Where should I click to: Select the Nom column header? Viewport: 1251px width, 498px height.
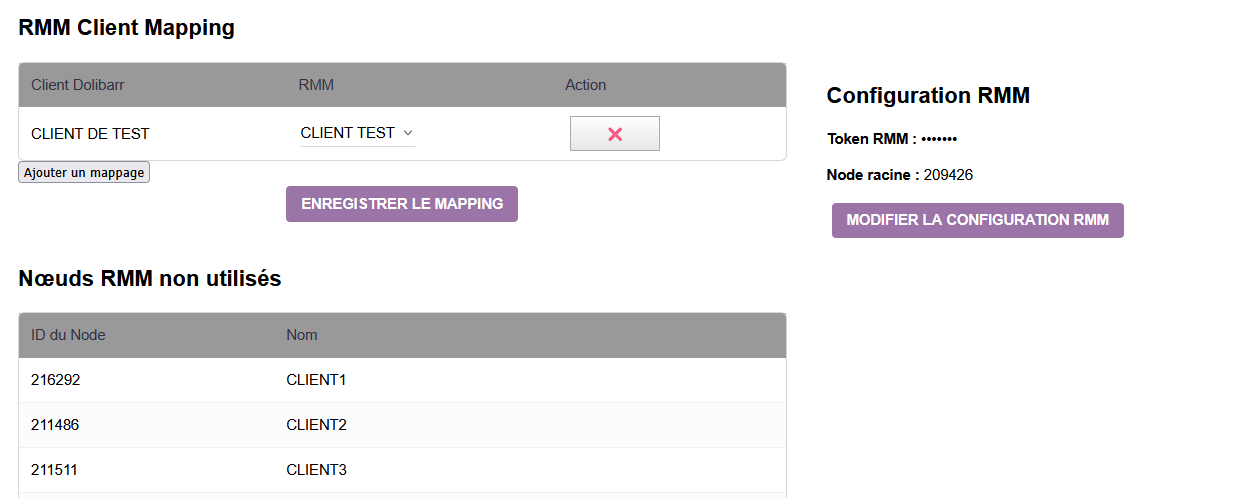point(301,335)
